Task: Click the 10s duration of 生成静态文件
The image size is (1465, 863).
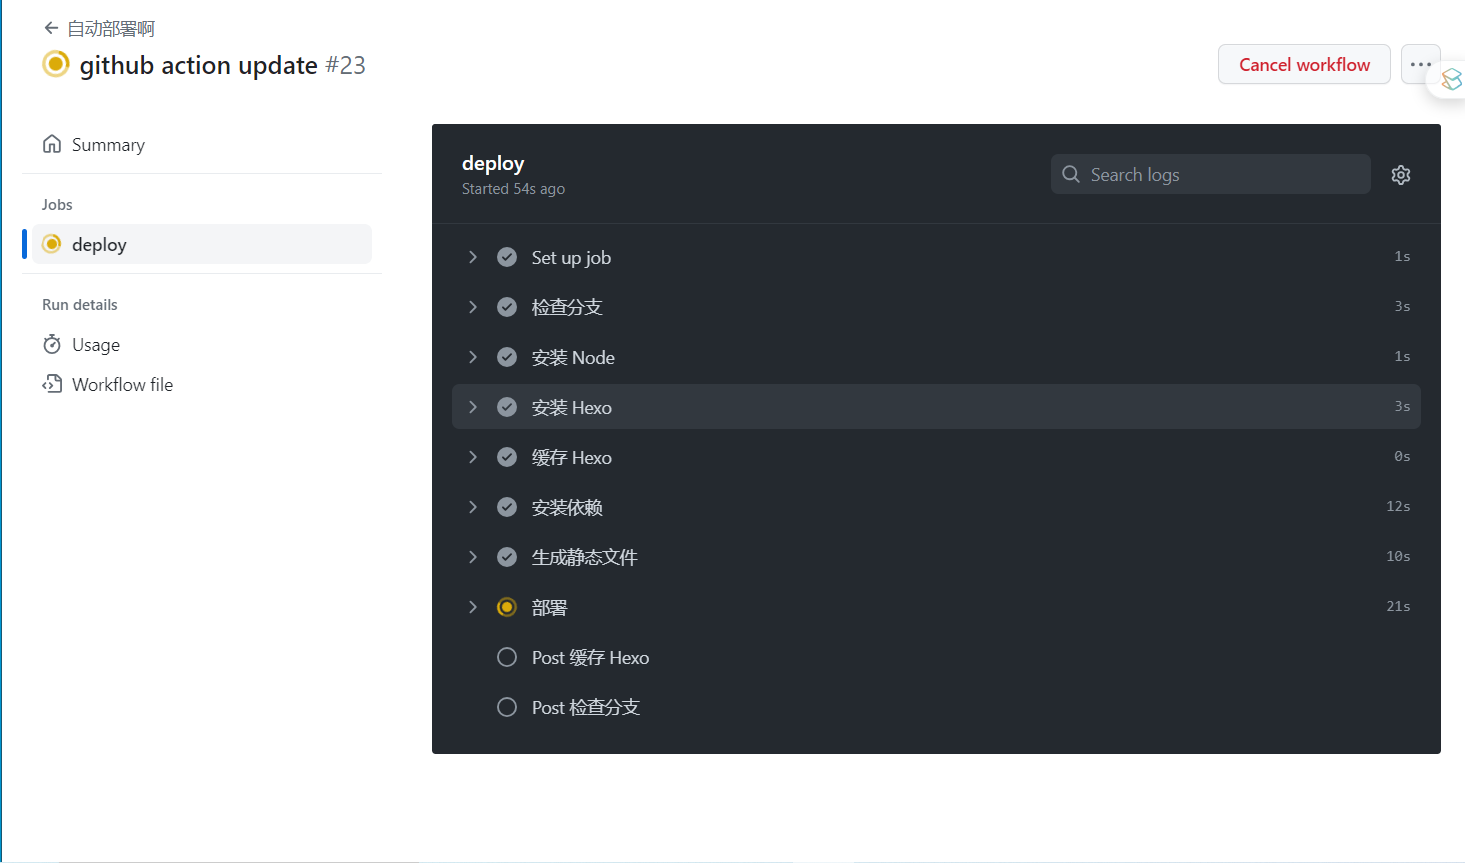Action: (x=1398, y=556)
